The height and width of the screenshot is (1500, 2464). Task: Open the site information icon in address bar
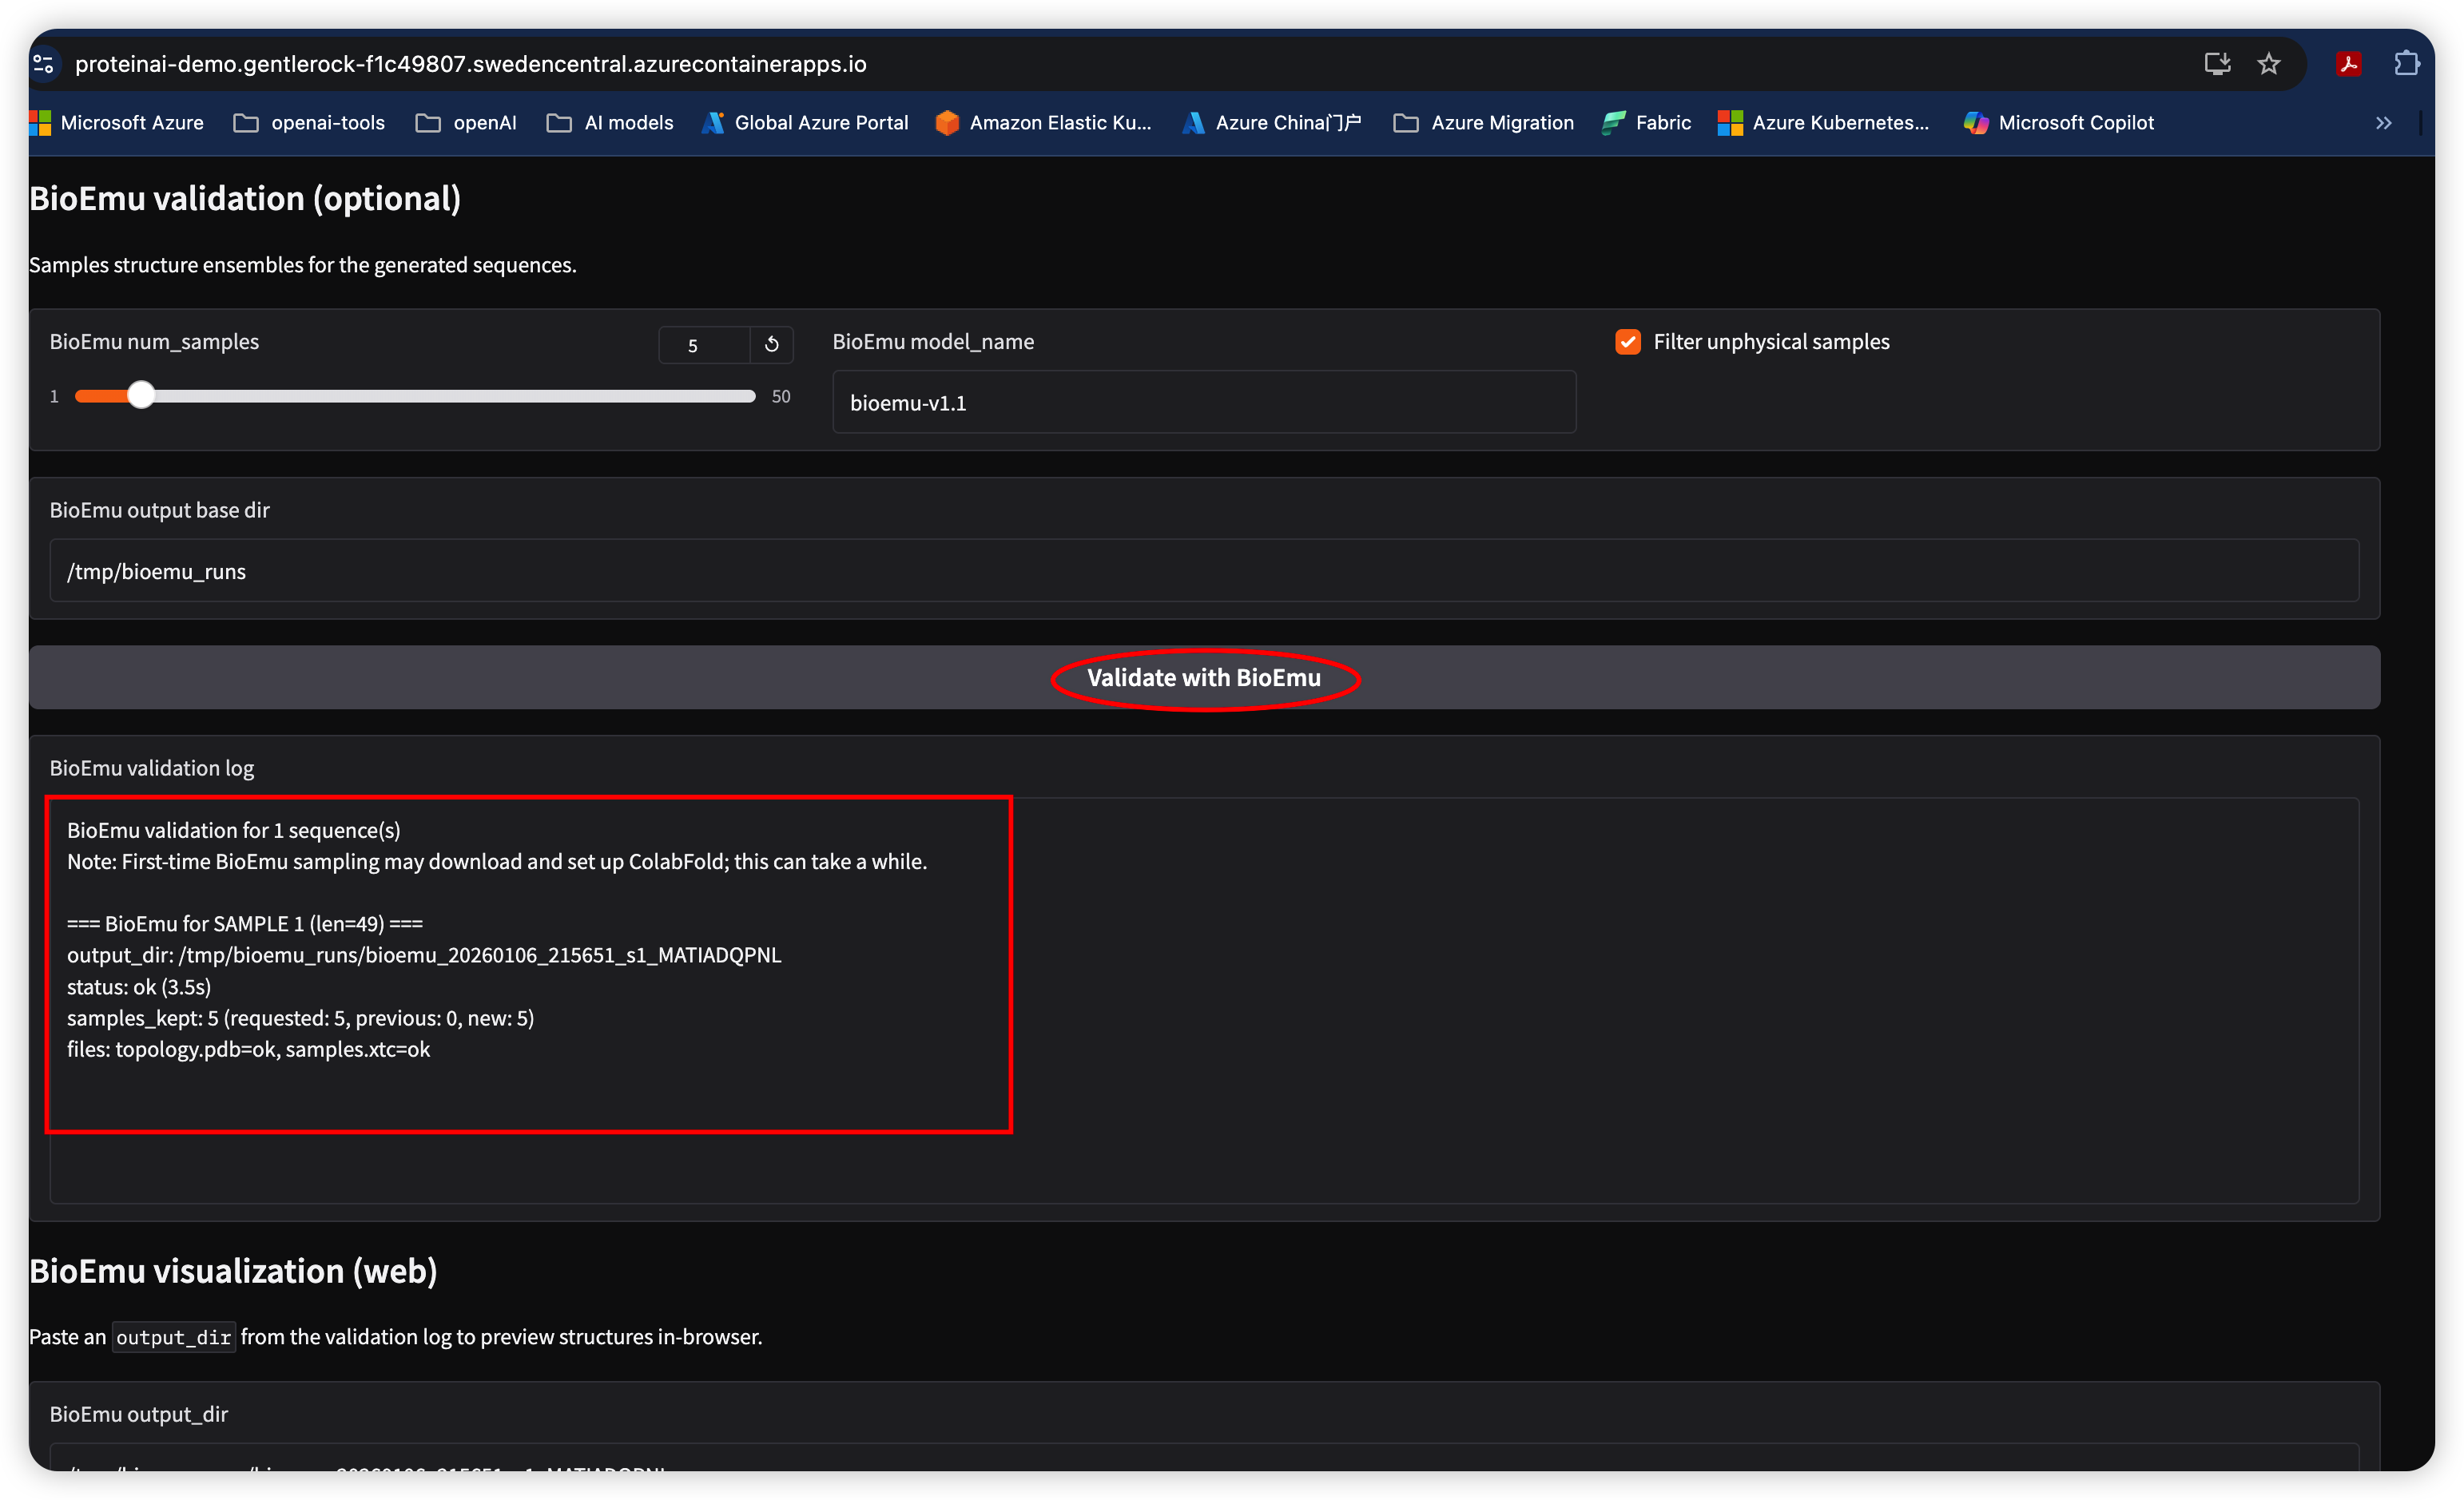43,64
